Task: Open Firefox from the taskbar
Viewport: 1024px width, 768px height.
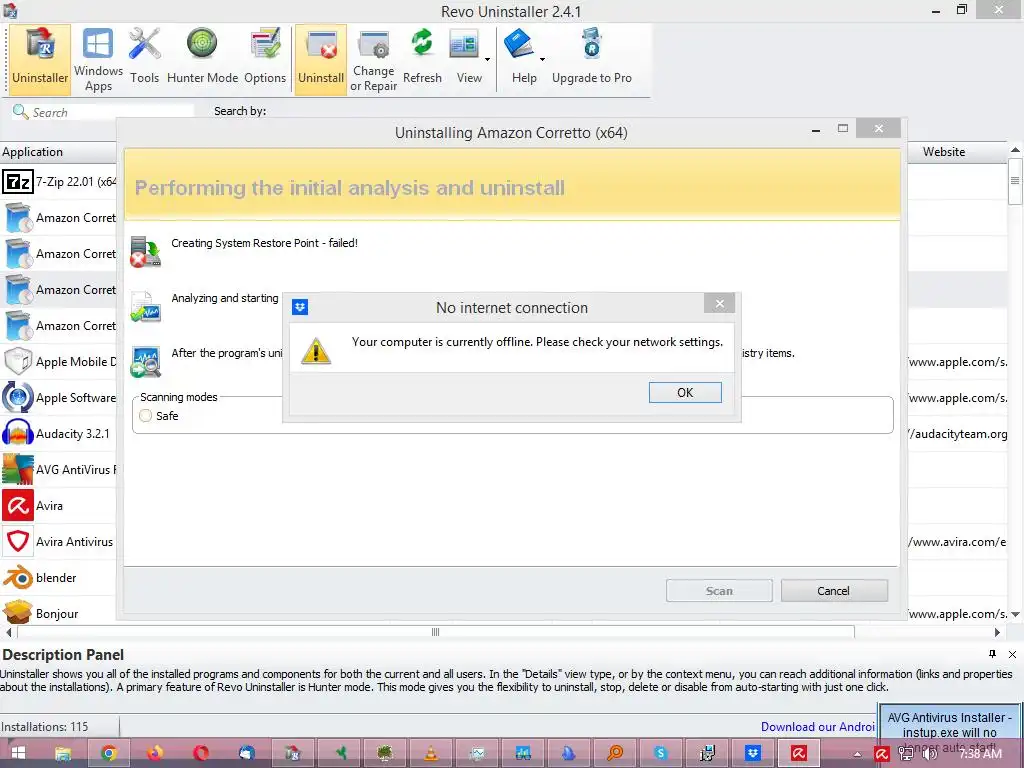Action: 155,753
